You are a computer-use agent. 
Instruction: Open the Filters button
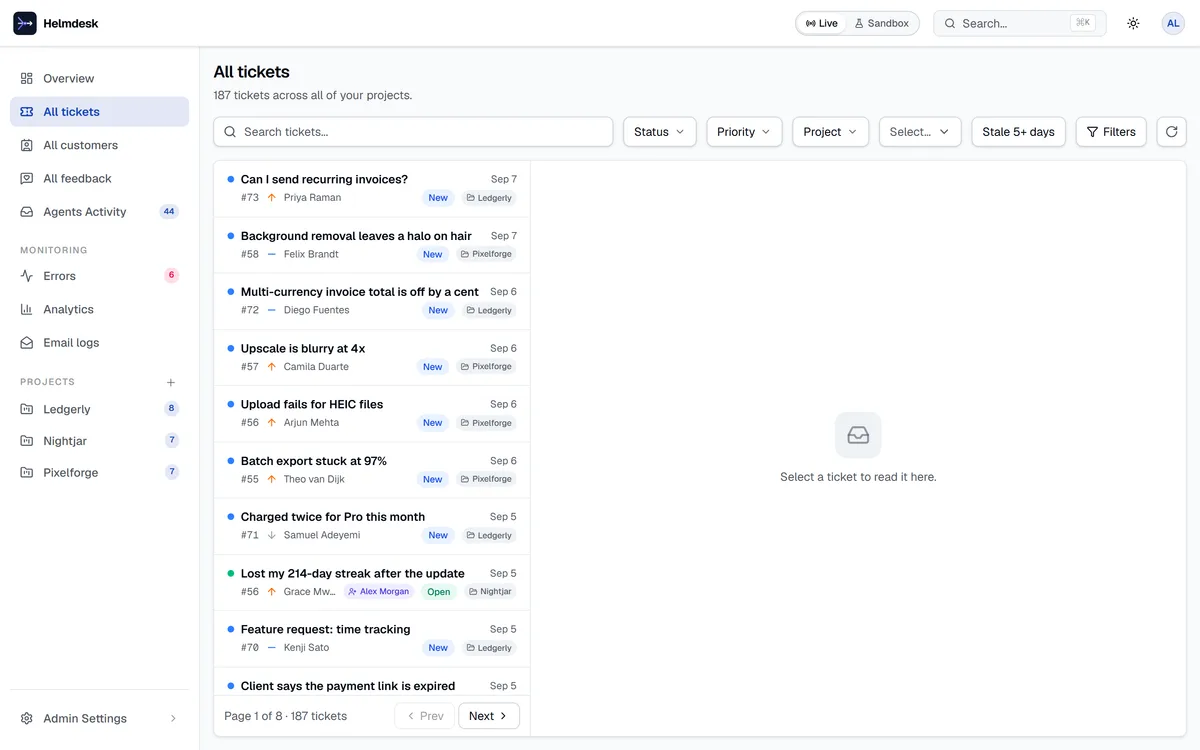coord(1111,132)
